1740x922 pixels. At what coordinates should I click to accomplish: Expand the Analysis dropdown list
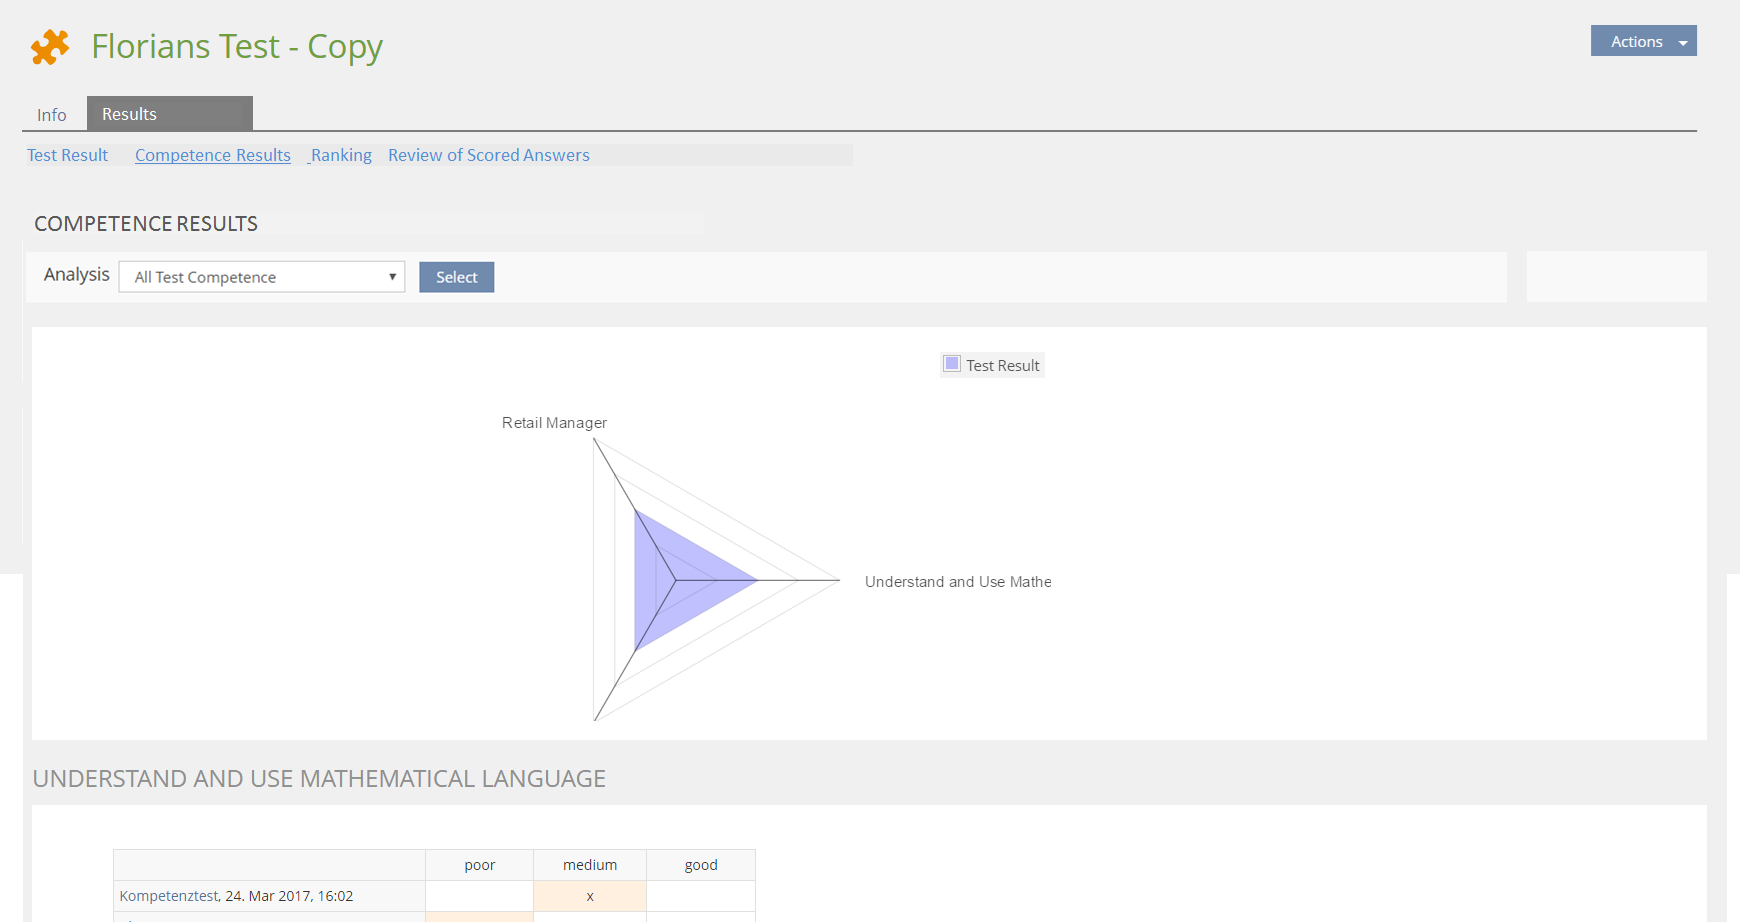coord(262,277)
